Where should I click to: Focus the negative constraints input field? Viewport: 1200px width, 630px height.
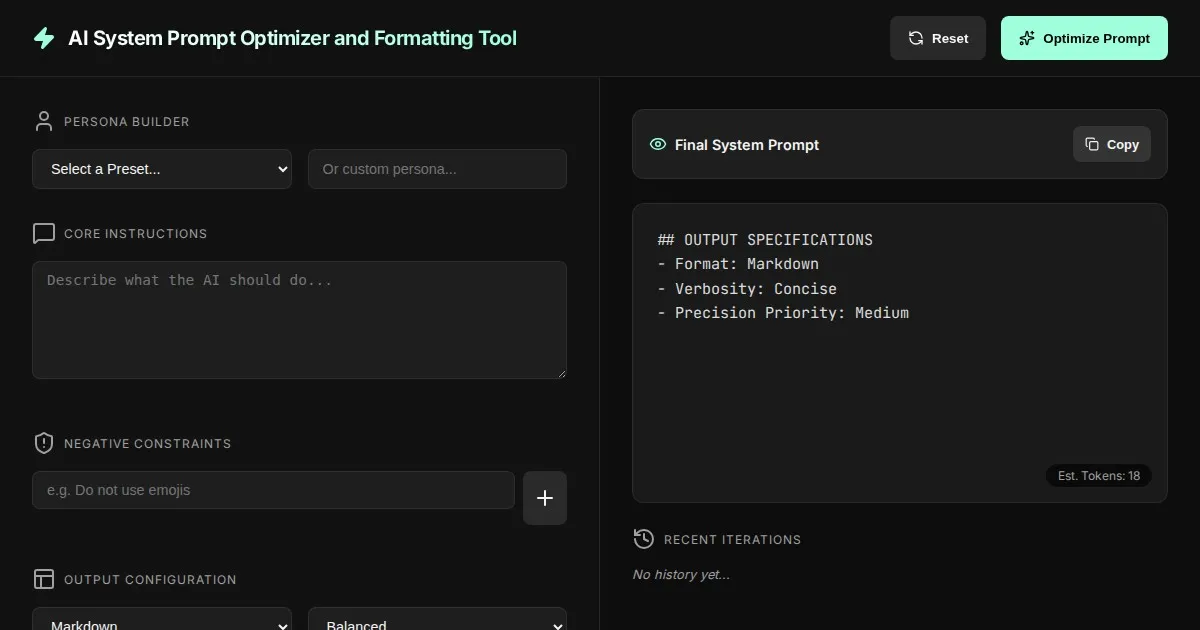[x=273, y=490]
